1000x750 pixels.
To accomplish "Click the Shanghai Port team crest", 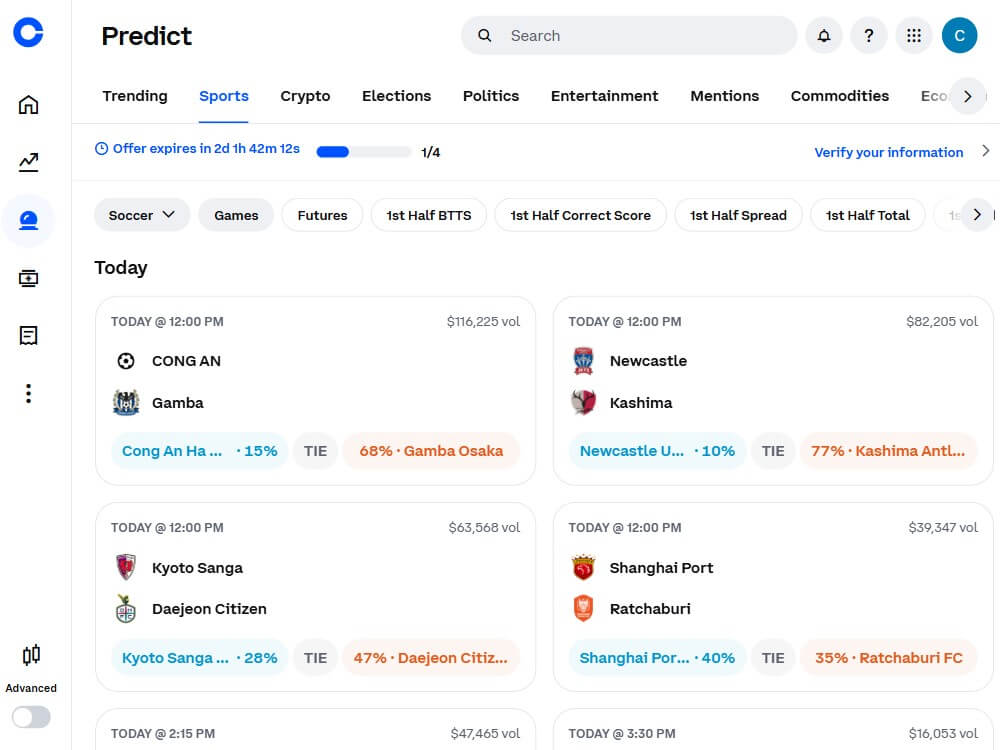I will click(583, 567).
